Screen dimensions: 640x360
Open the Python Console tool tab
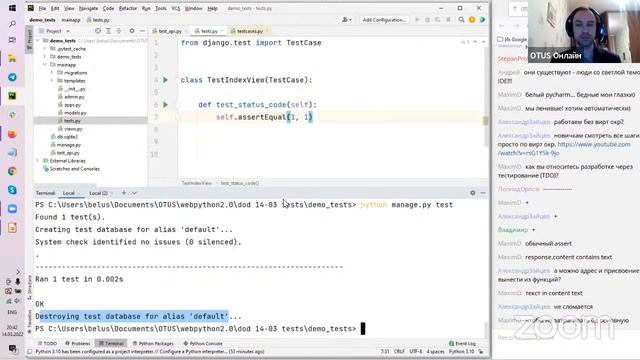tap(203, 343)
